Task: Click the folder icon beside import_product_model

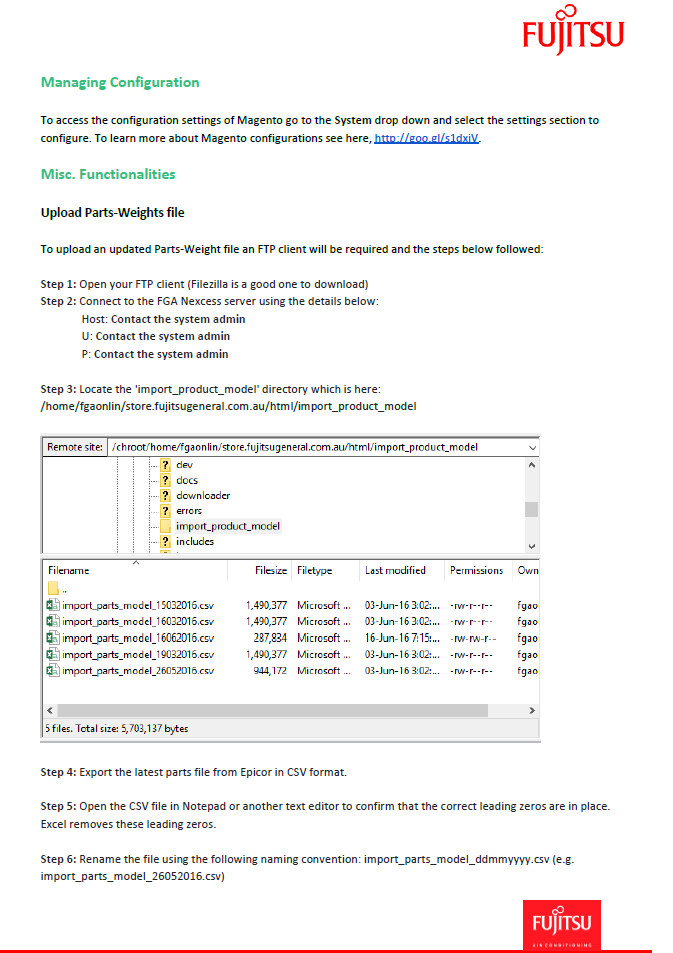Action: (165, 526)
